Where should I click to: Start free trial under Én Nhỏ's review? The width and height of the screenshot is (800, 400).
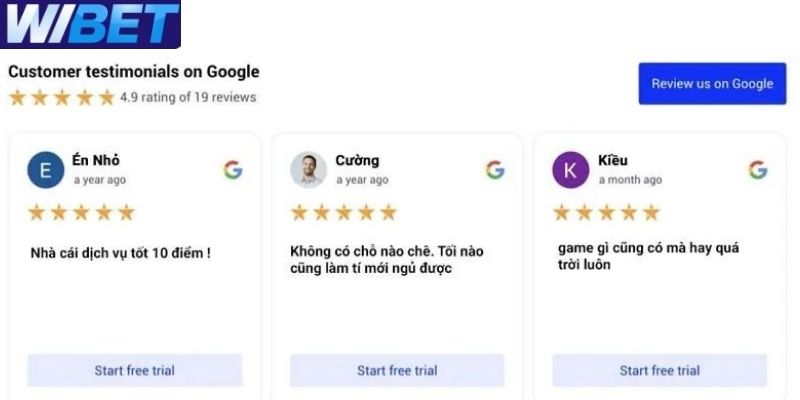tap(134, 370)
